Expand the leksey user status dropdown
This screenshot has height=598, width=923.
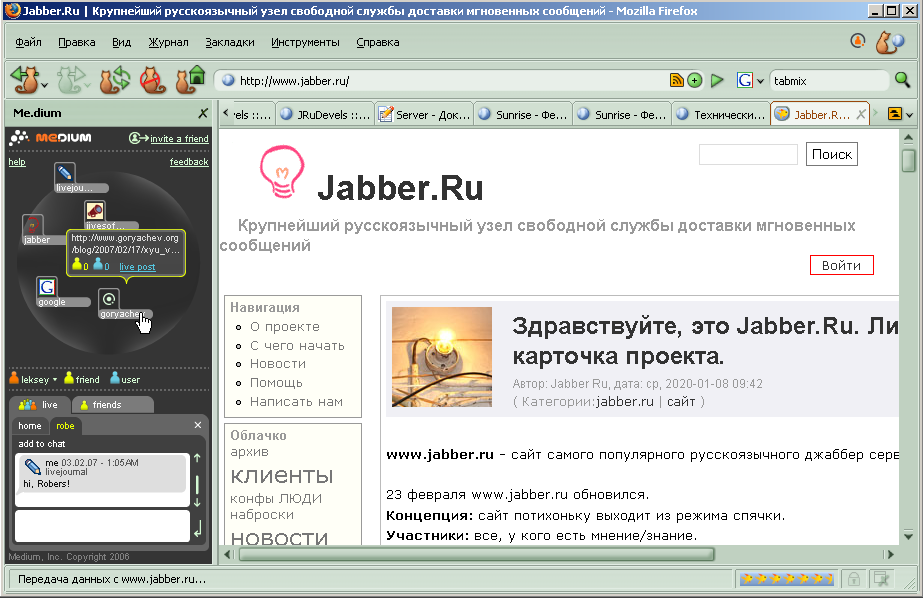55,380
